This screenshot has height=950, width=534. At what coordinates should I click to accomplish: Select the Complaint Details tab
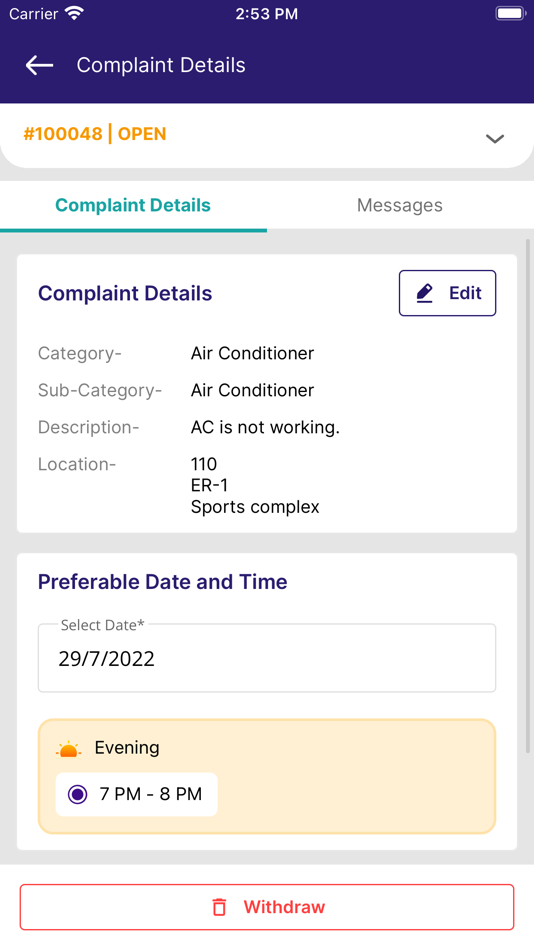click(133, 205)
